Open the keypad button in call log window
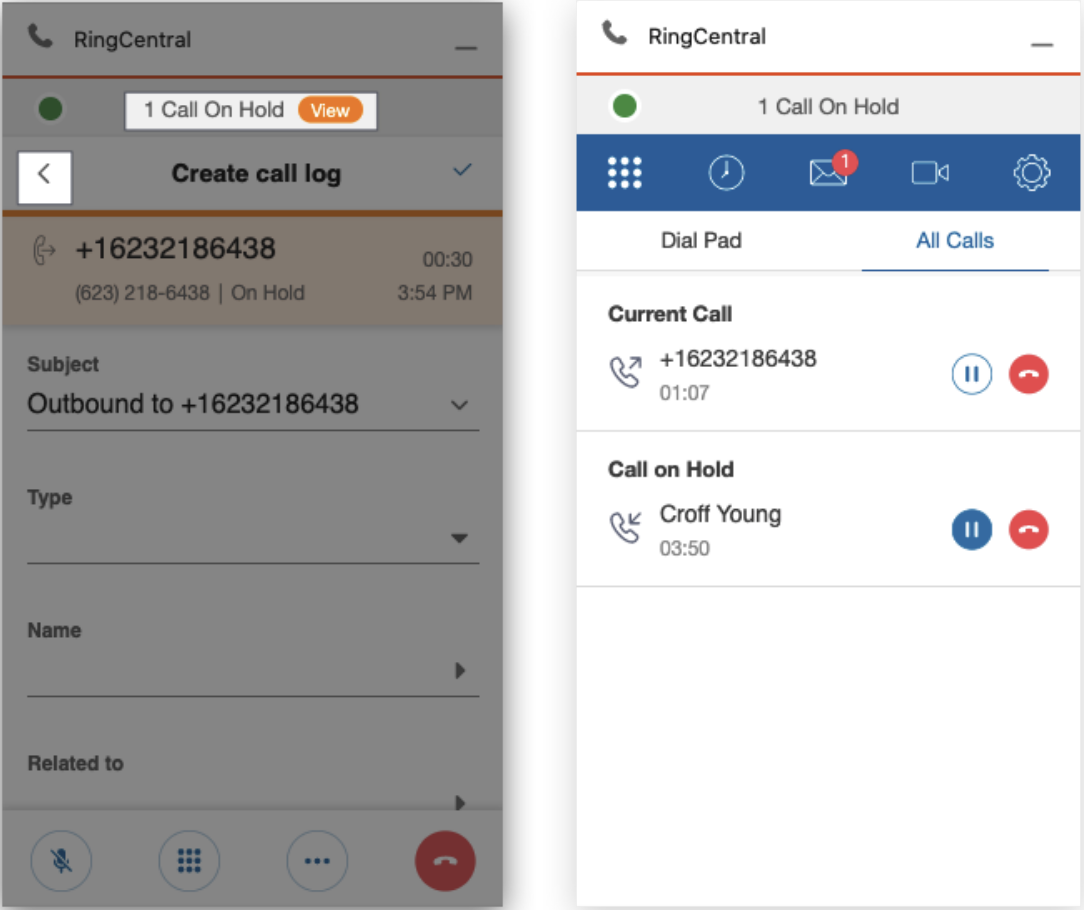Image resolution: width=1084 pixels, height=910 pixels. tap(189, 861)
